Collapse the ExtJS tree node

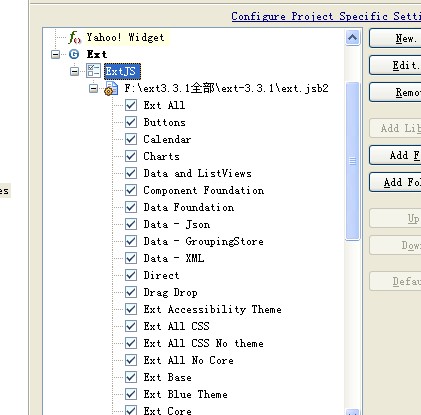pos(74,71)
